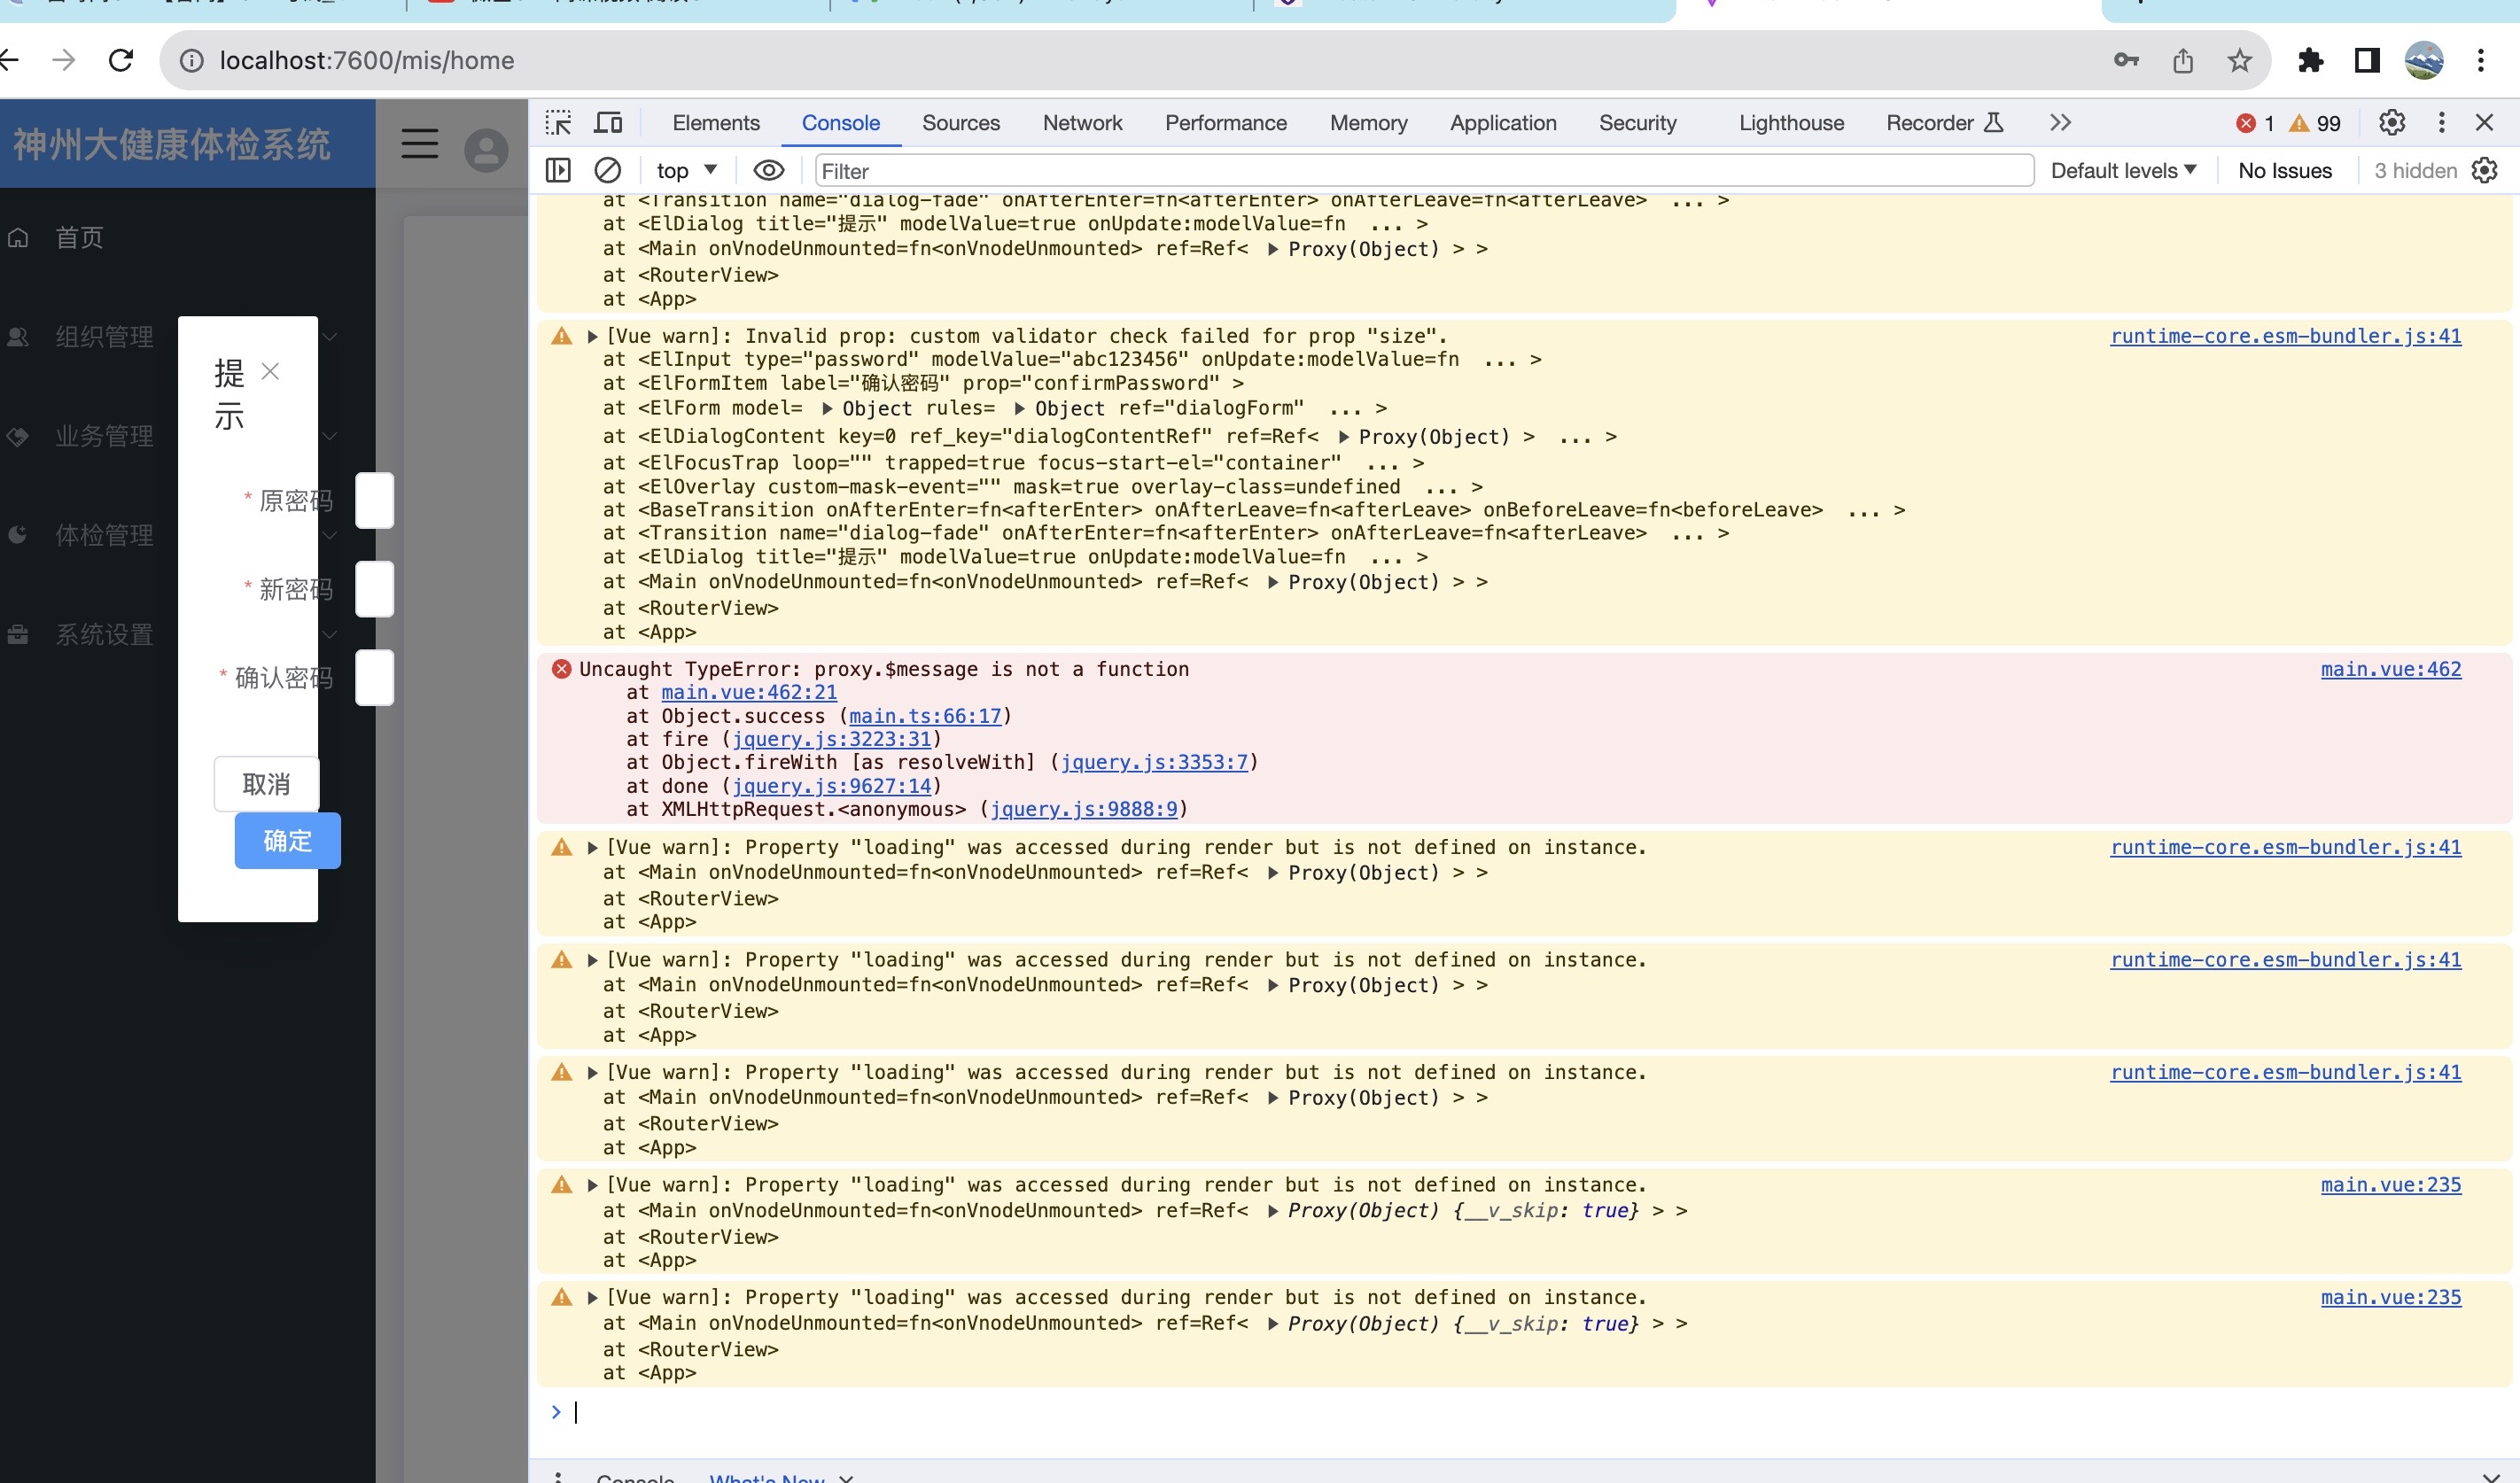
Task: Click the 新密码 input box
Action: click(x=374, y=589)
